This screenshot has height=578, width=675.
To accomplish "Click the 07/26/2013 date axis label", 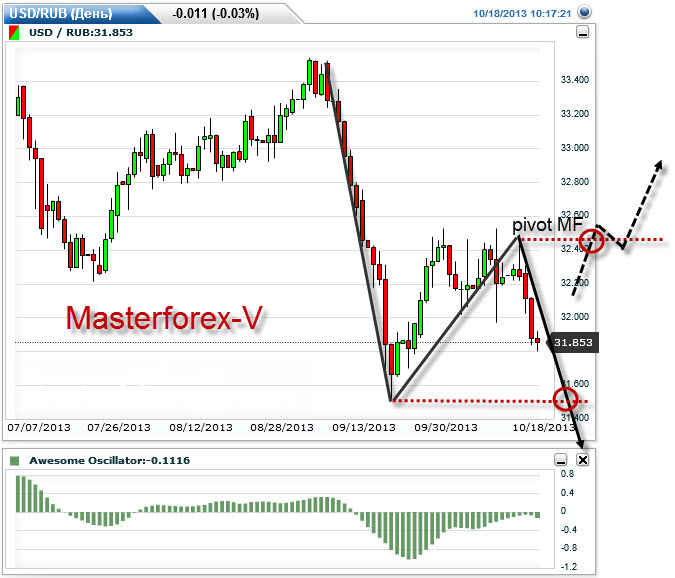I will [x=119, y=427].
